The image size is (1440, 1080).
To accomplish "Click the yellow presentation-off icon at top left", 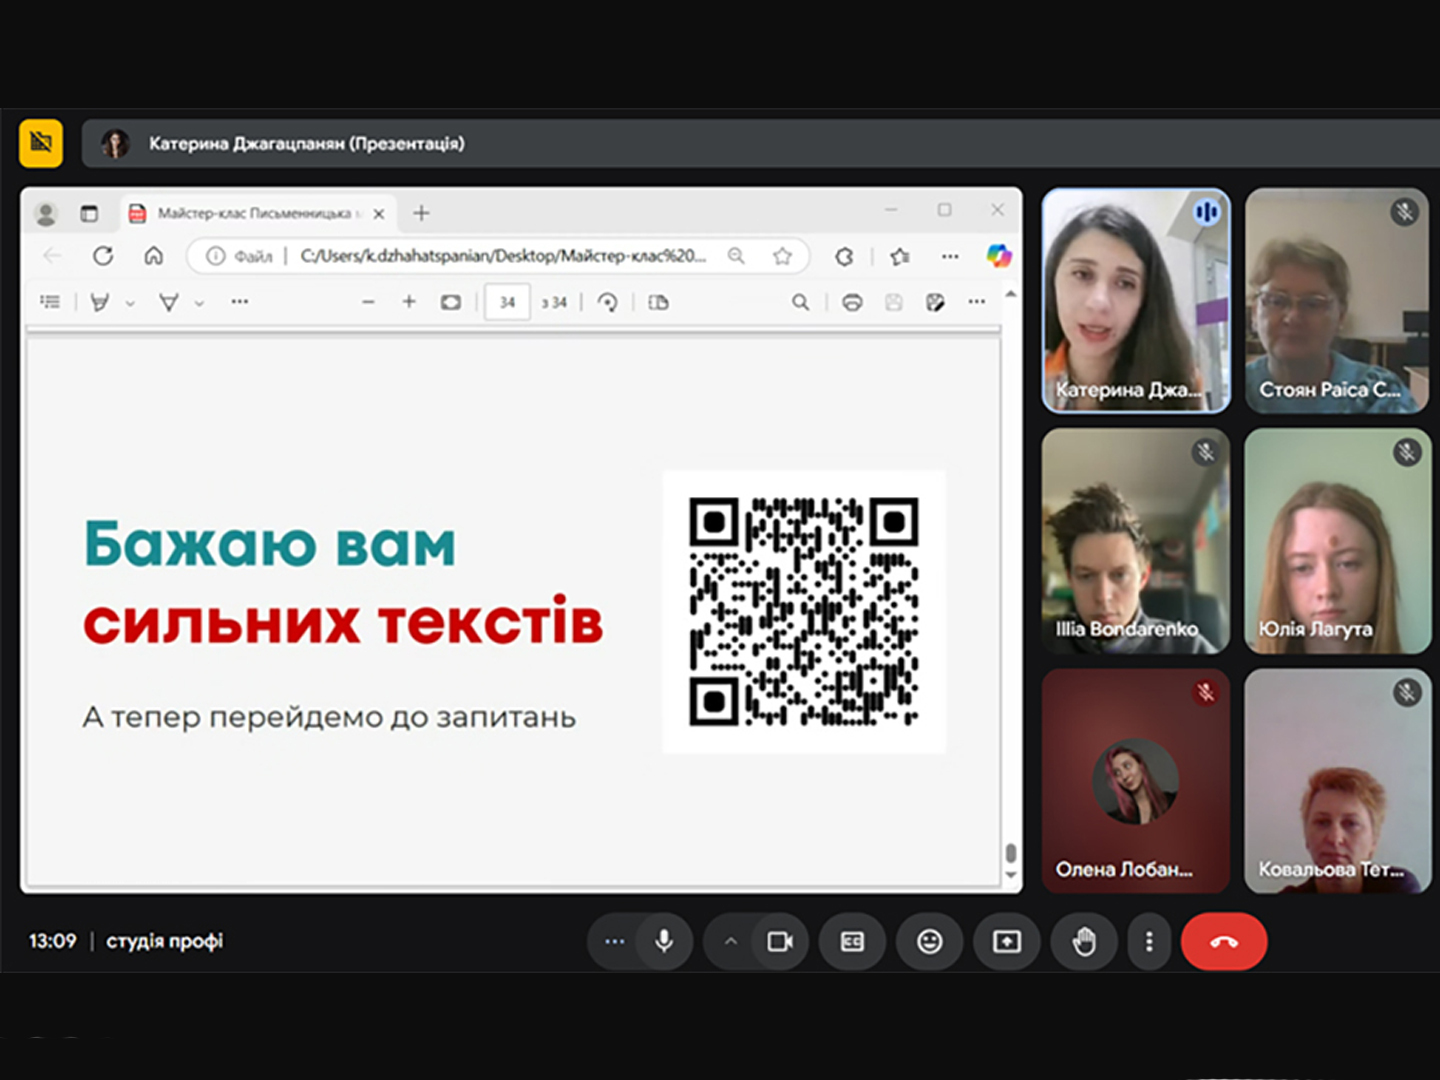I will [x=41, y=143].
